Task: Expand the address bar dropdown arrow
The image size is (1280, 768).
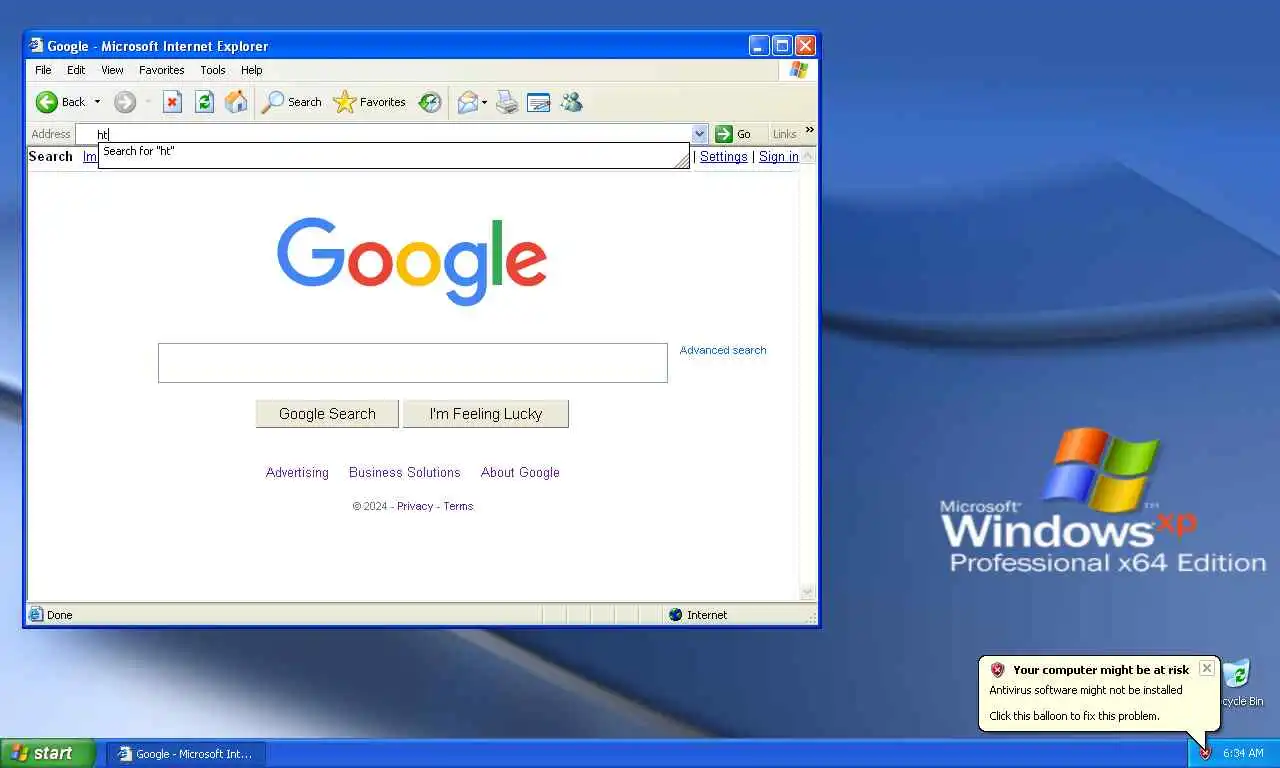Action: coord(700,134)
